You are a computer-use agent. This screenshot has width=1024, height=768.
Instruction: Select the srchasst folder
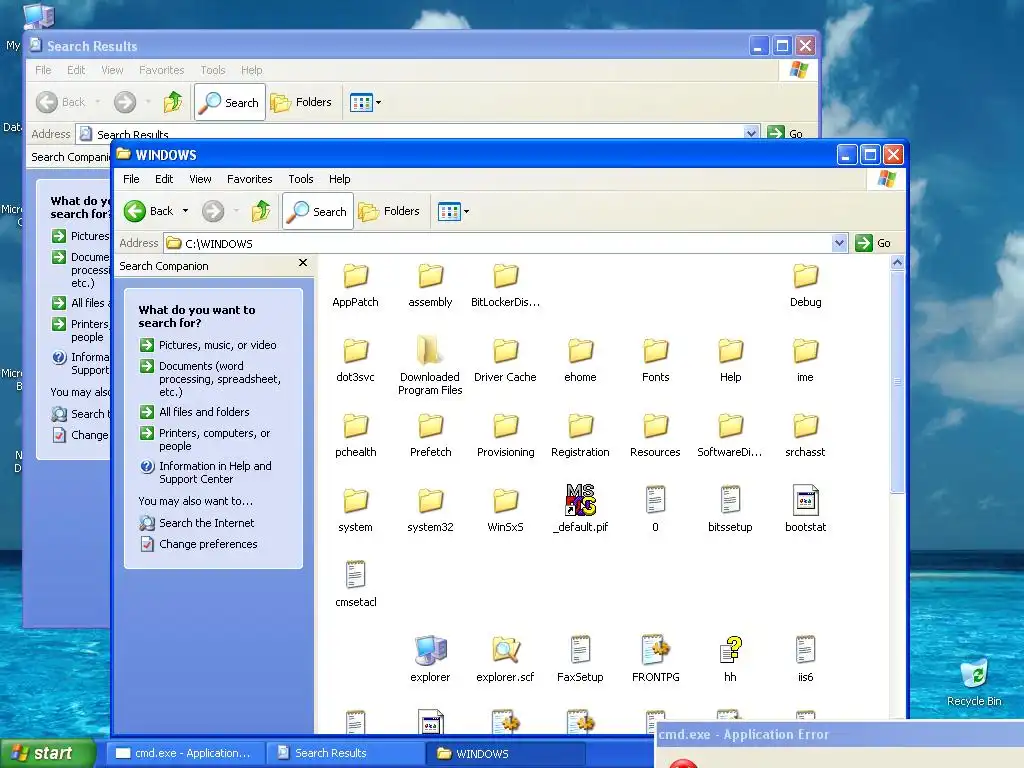(x=805, y=436)
